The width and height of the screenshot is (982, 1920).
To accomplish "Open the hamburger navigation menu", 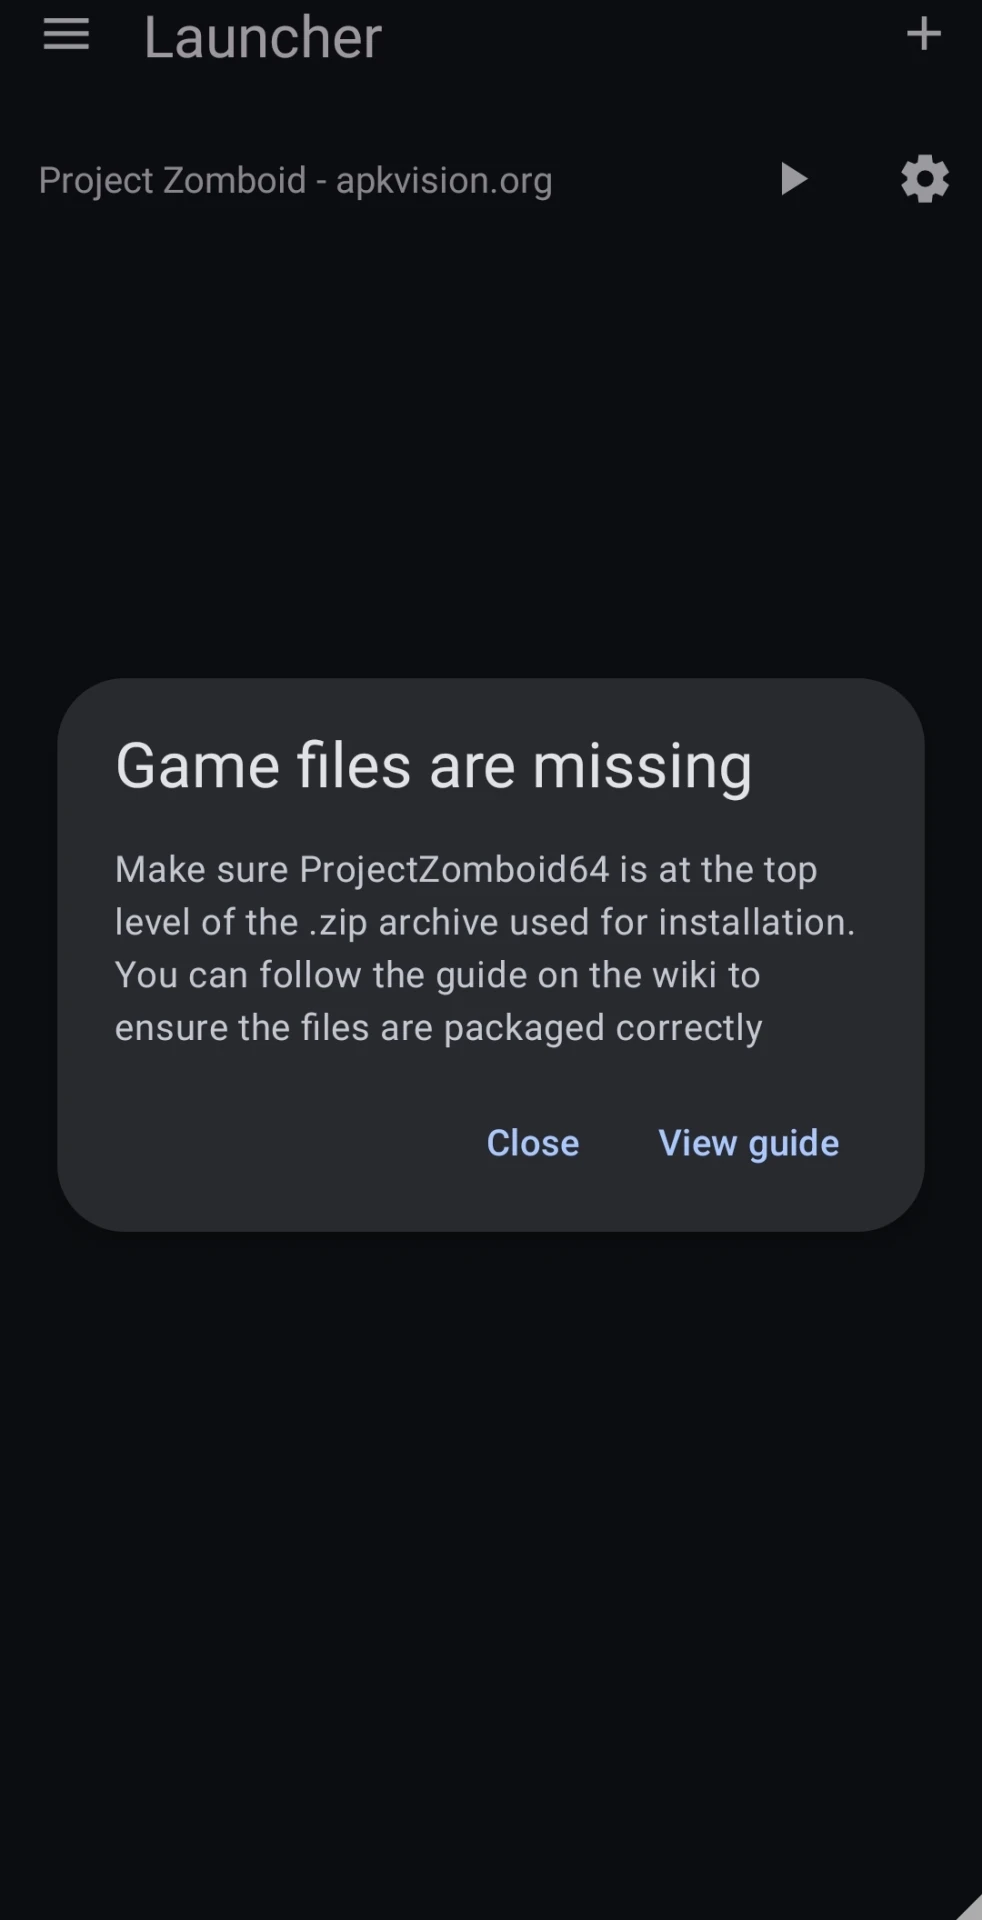I will click(66, 35).
